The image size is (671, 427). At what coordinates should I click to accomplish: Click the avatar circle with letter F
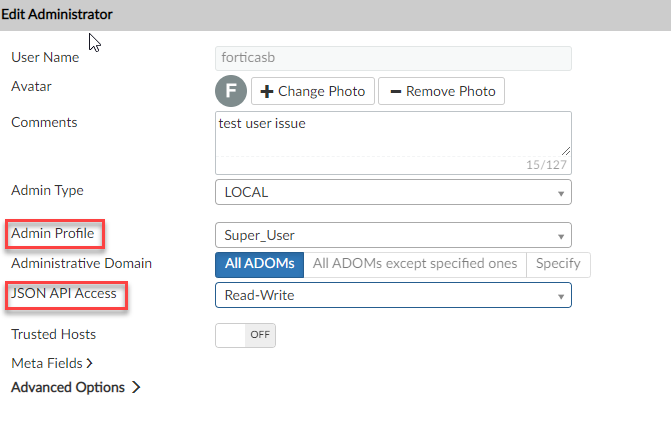coord(230,91)
